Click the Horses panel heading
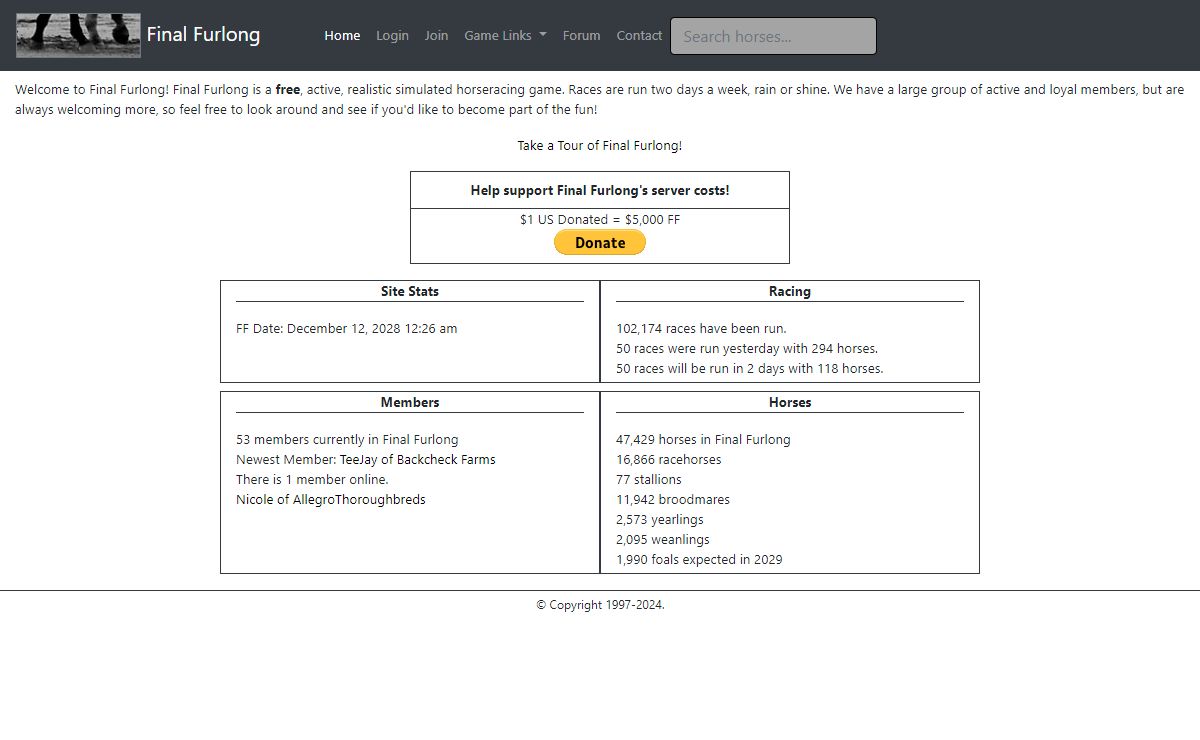Viewport: 1200px width, 740px height. click(789, 402)
